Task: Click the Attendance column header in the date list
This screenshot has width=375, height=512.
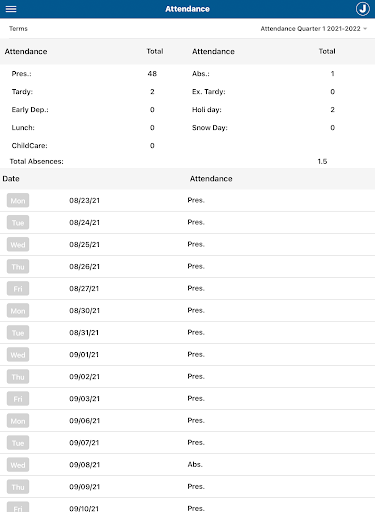Action: (211, 179)
